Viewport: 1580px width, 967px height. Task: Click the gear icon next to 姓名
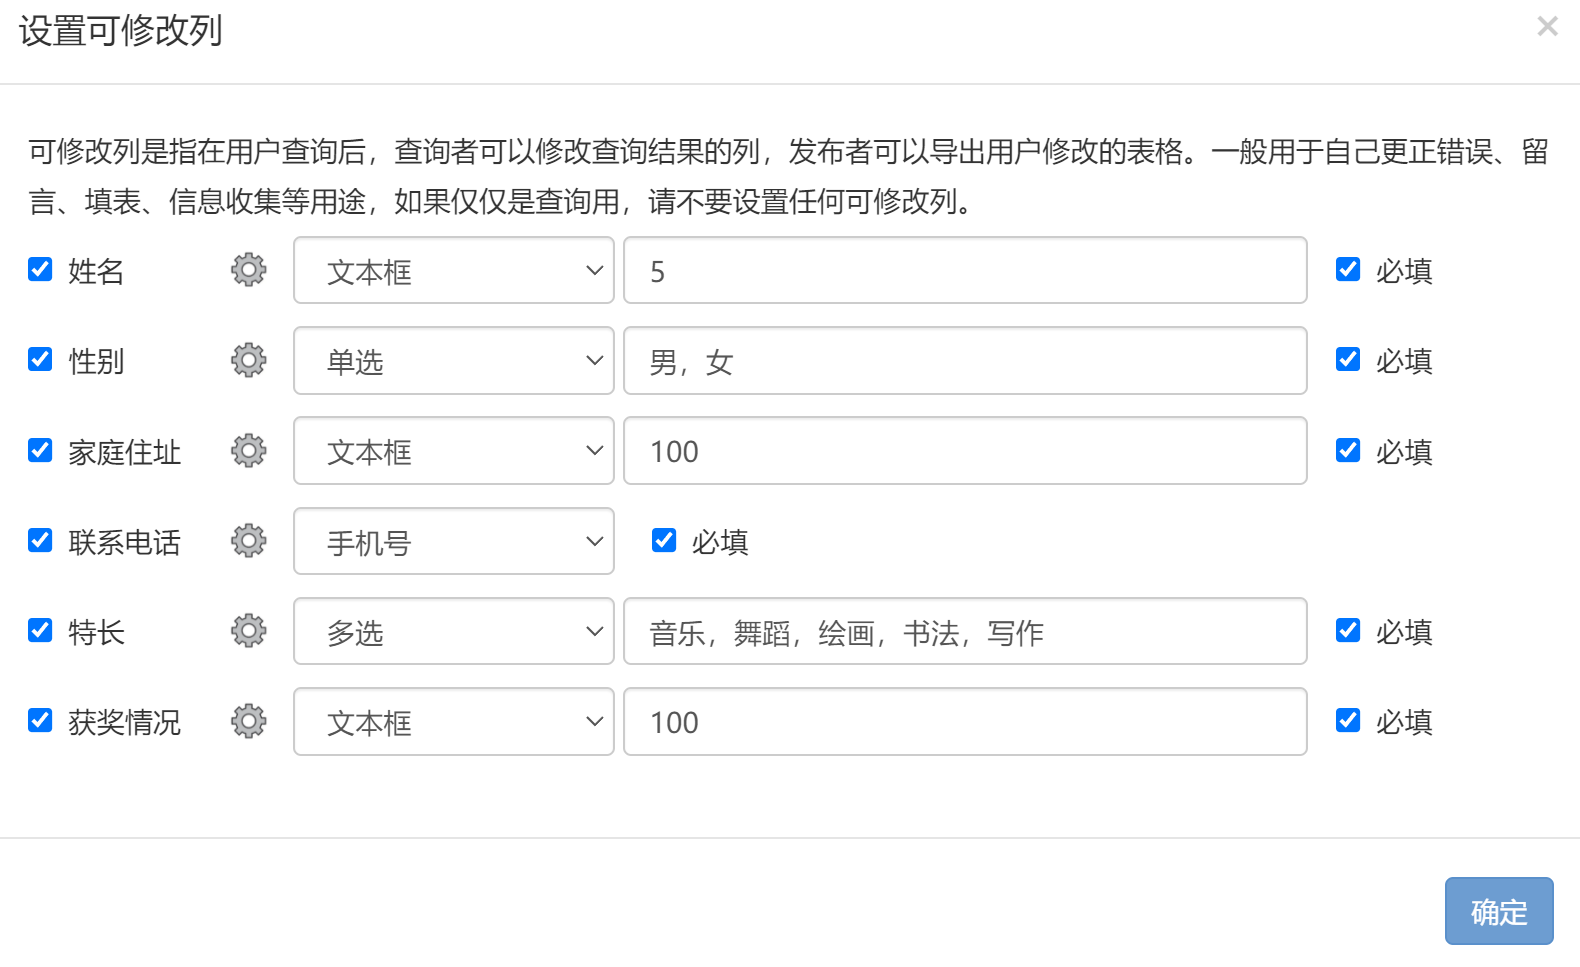[248, 270]
